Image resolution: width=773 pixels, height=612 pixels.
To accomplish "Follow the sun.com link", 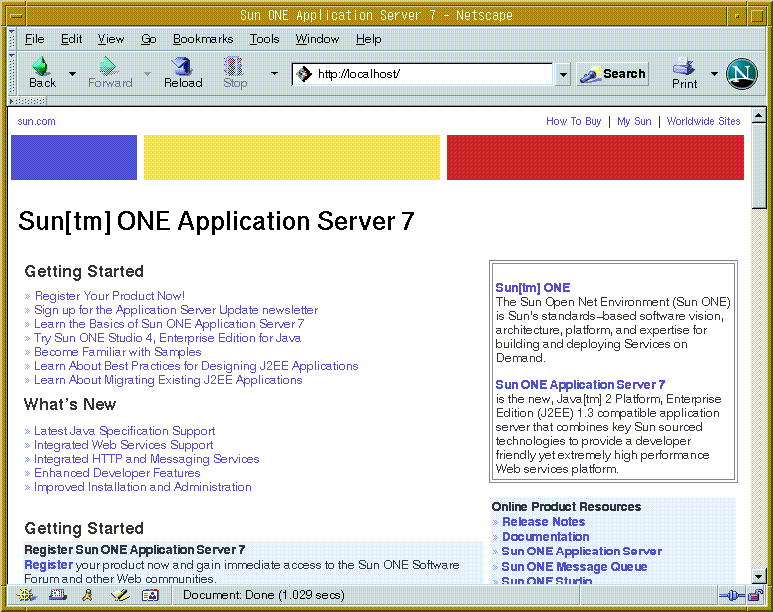I will 36,121.
